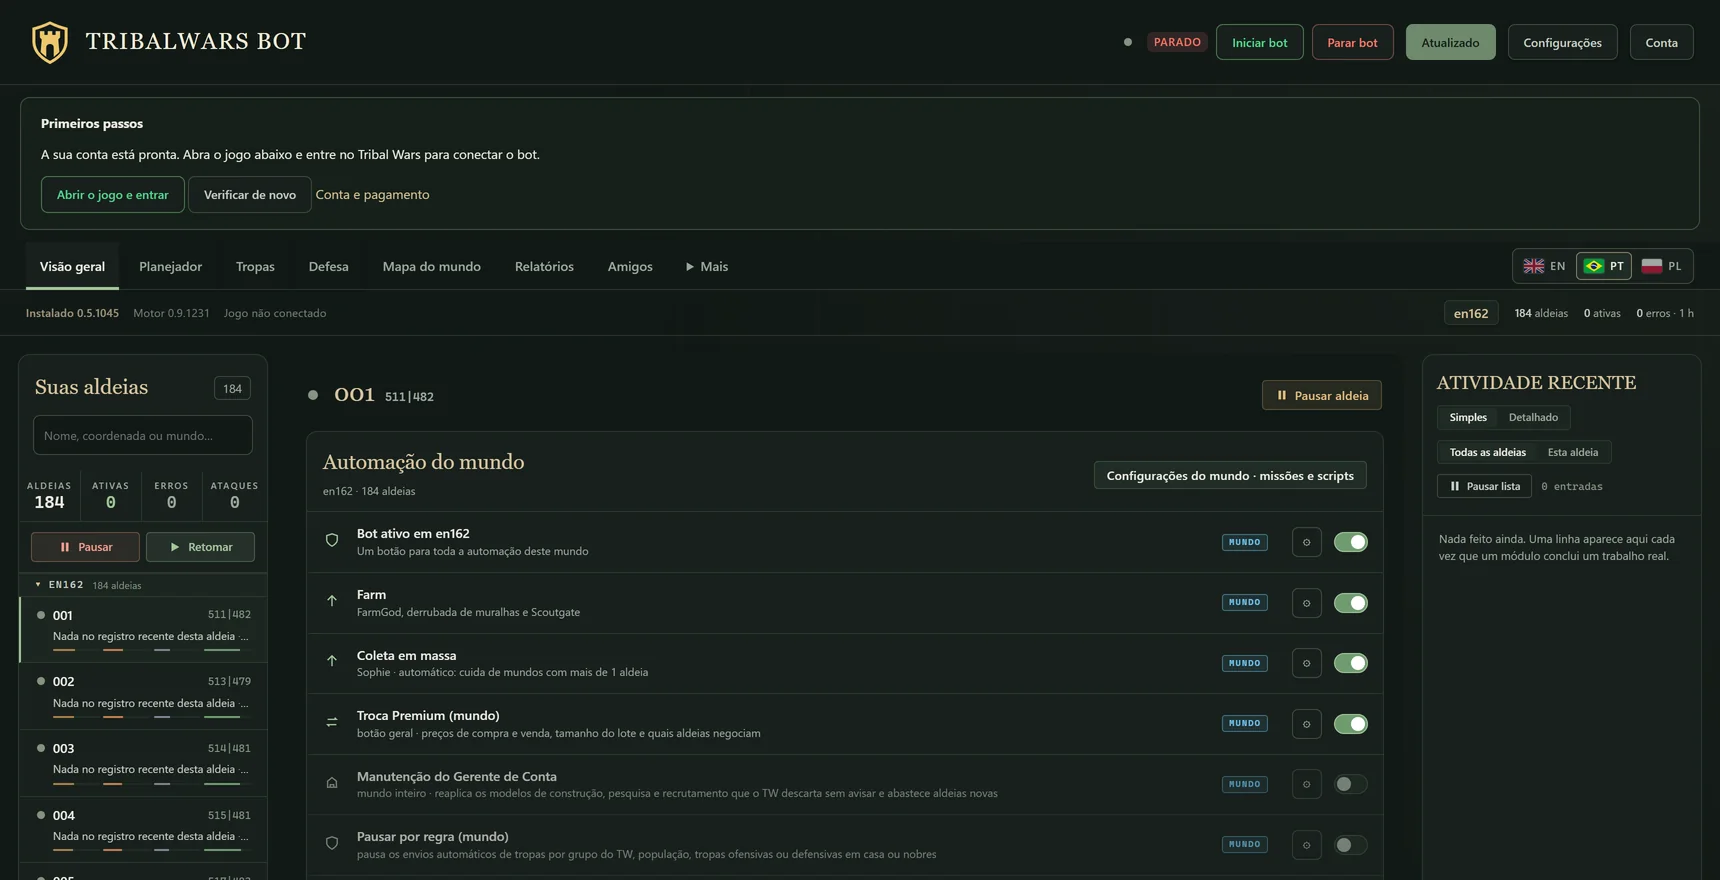Image resolution: width=1720 pixels, height=880 pixels.
Task: Open settings icon for Troca Premium (mundo)
Action: click(1306, 724)
